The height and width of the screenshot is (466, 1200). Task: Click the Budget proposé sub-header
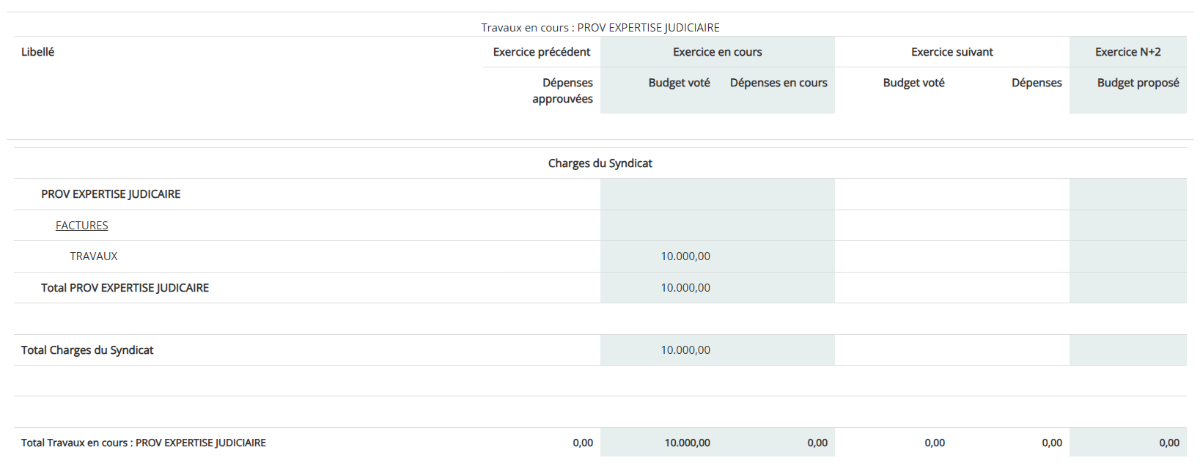1137,83
